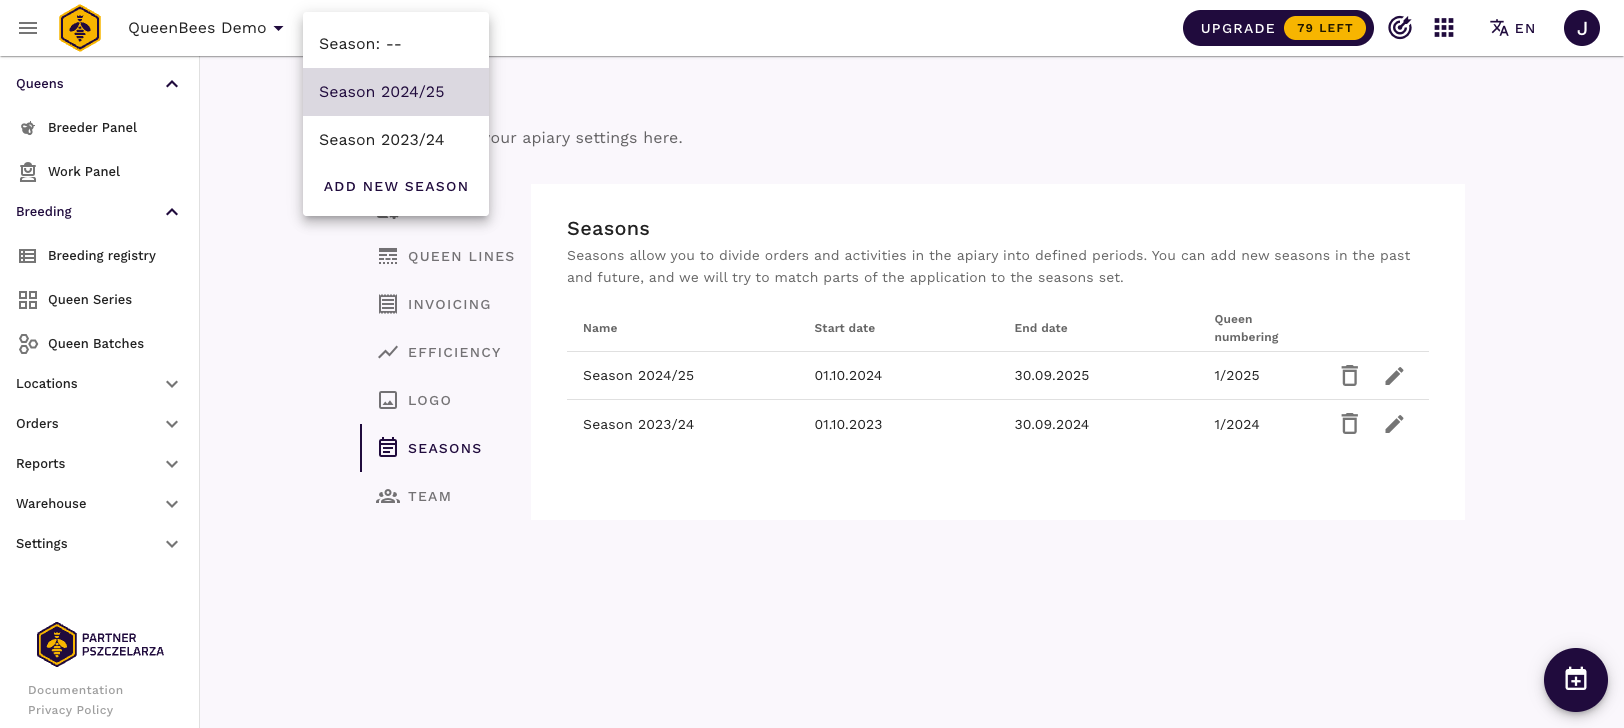Delete the Season 2024/25 row

[1349, 376]
